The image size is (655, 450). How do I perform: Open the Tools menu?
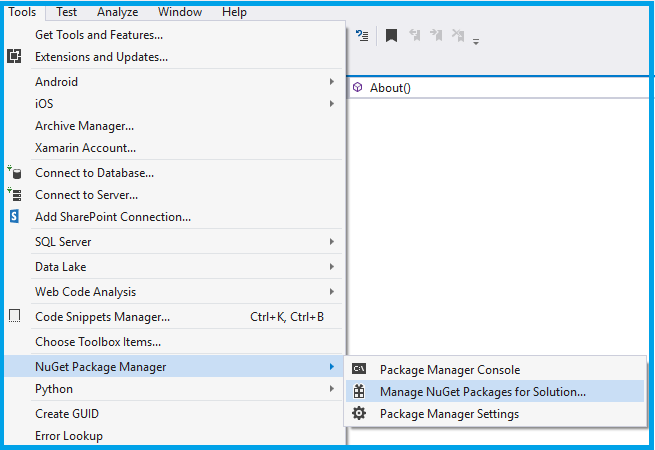tap(23, 12)
